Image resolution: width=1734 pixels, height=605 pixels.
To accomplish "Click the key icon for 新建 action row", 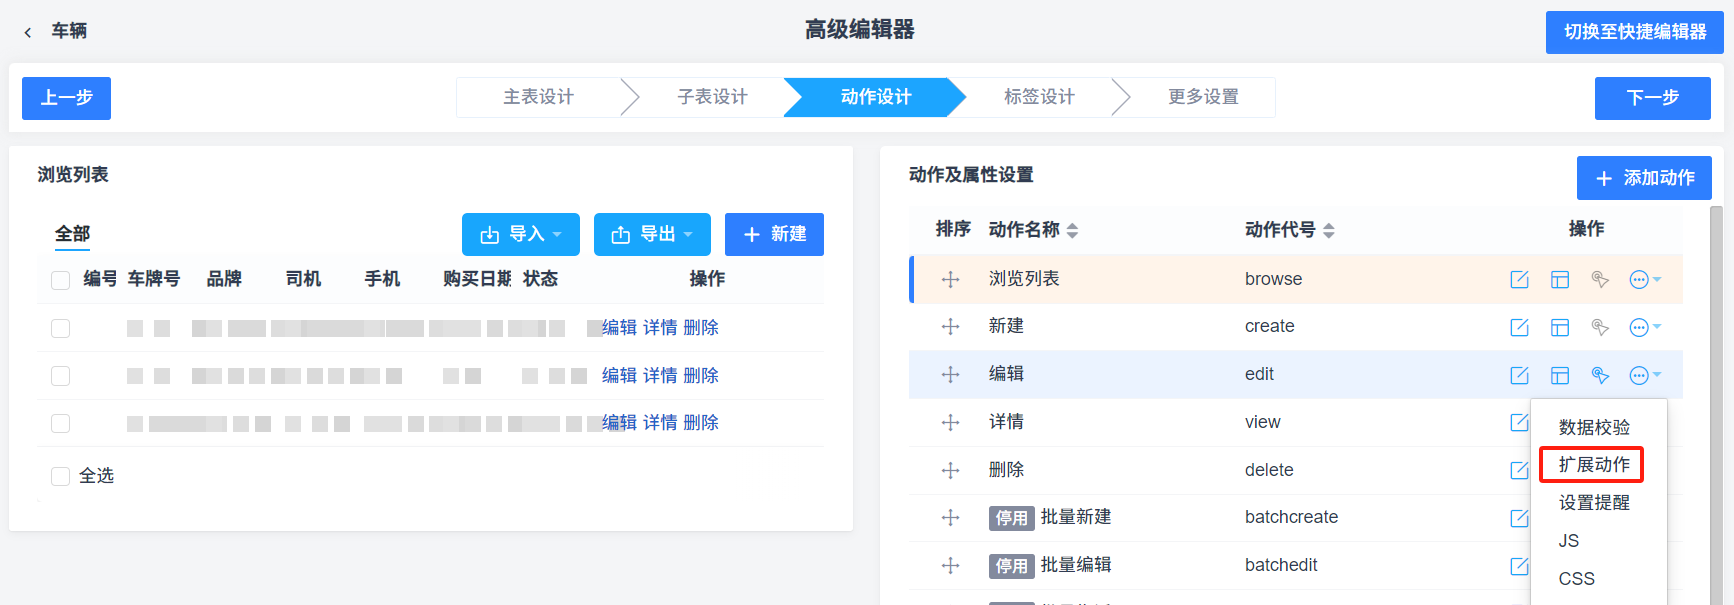I will coord(1600,327).
